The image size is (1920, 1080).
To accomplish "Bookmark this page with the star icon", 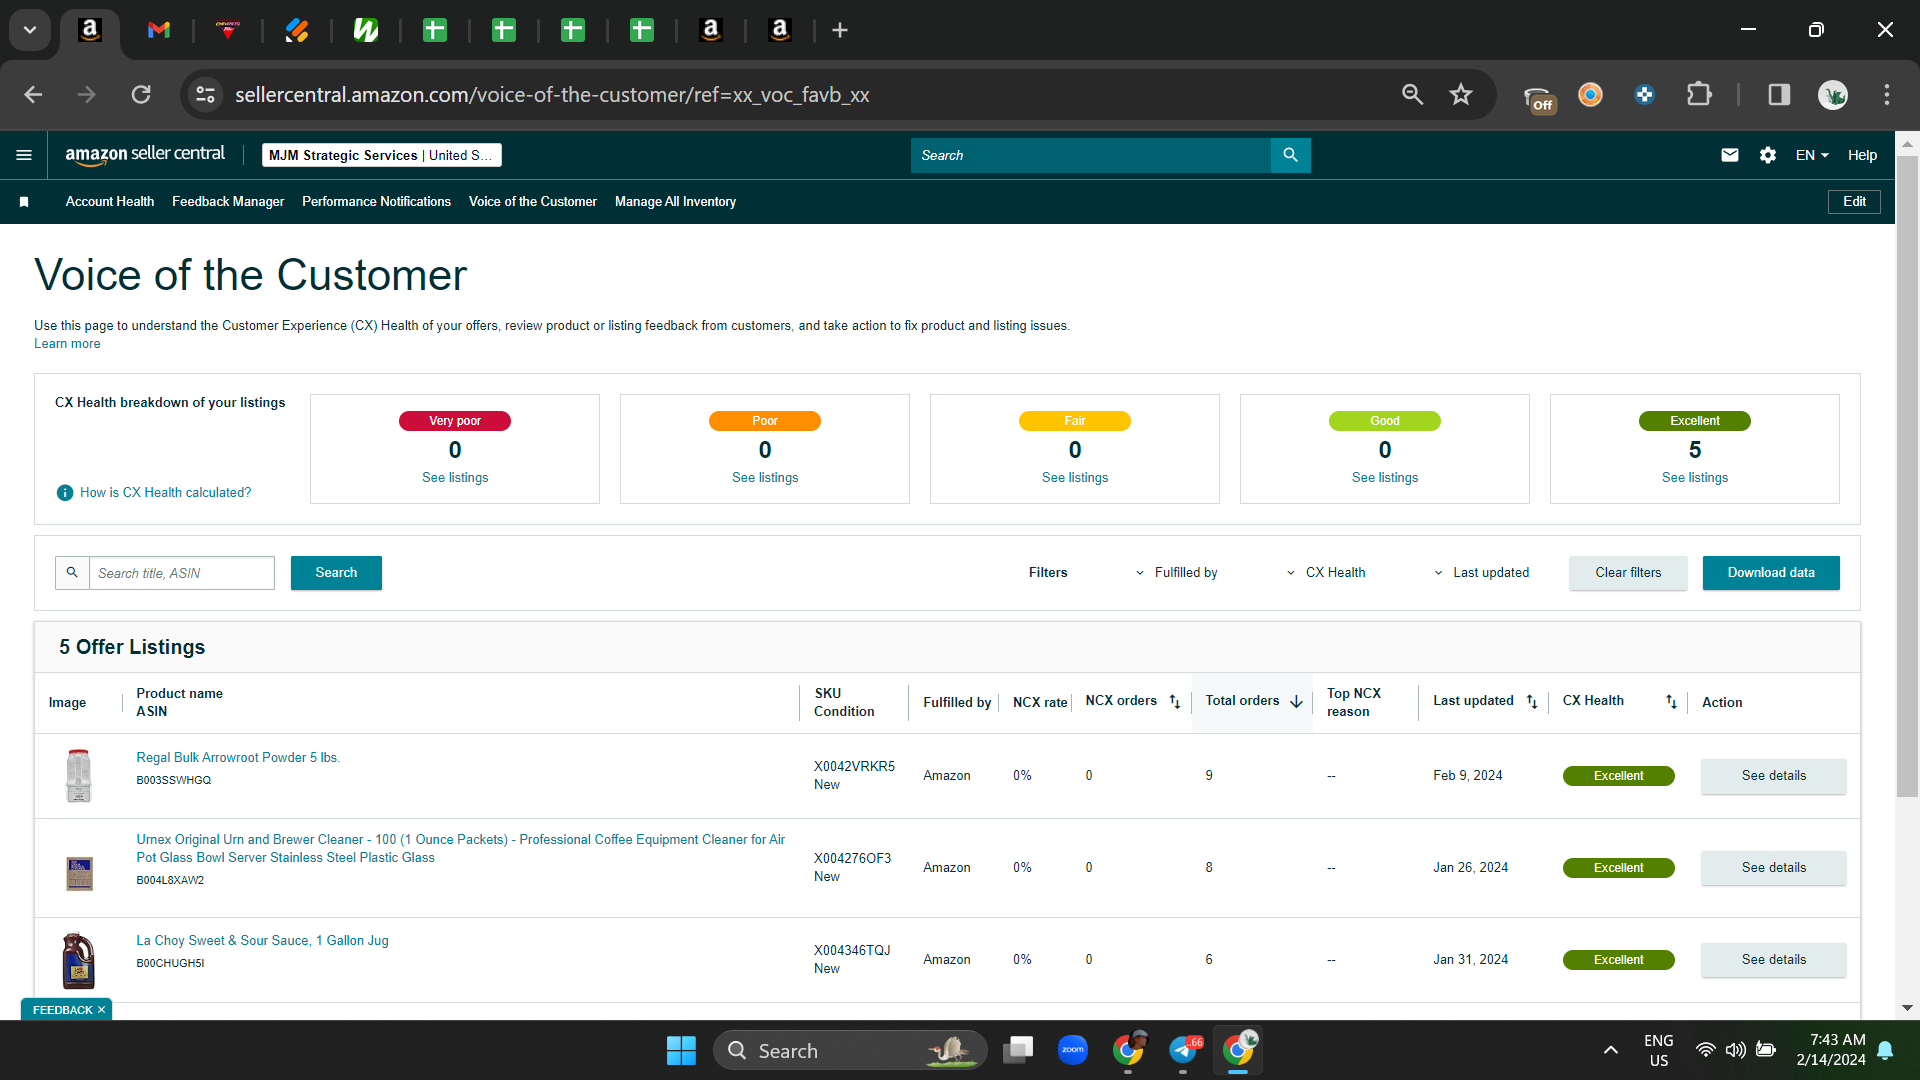I will point(1461,95).
